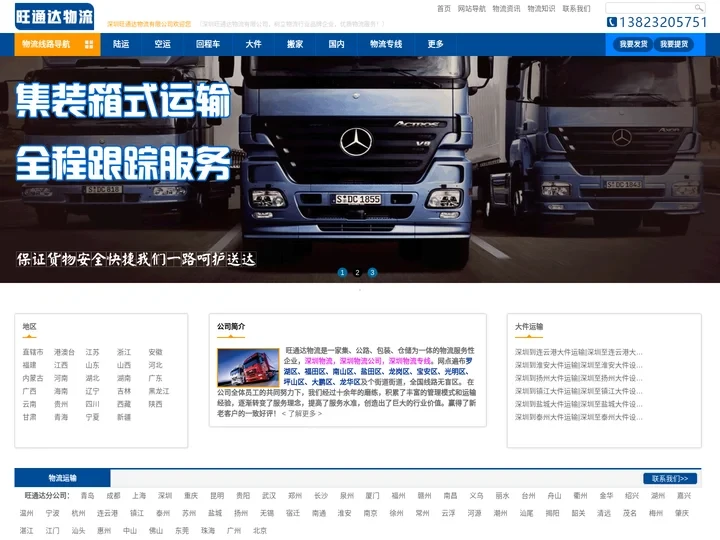Open 首页 in the top links
Image resolution: width=720 pixels, height=540 pixels.
(x=444, y=9)
